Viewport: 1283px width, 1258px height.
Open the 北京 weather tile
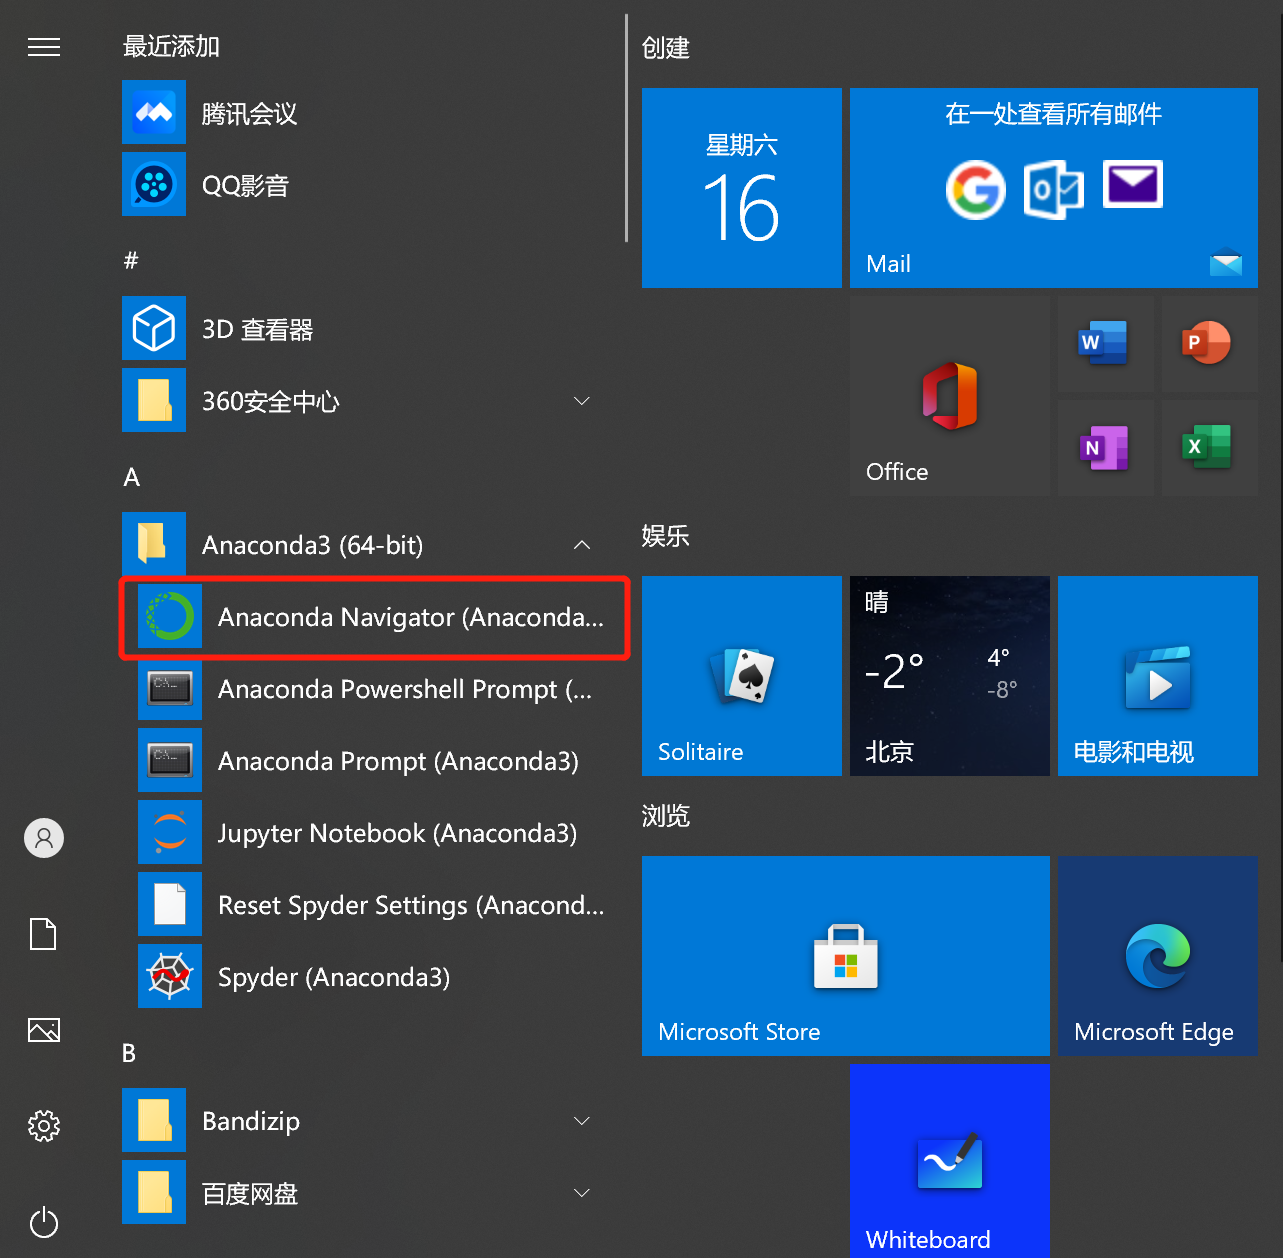pyautogui.click(x=950, y=676)
